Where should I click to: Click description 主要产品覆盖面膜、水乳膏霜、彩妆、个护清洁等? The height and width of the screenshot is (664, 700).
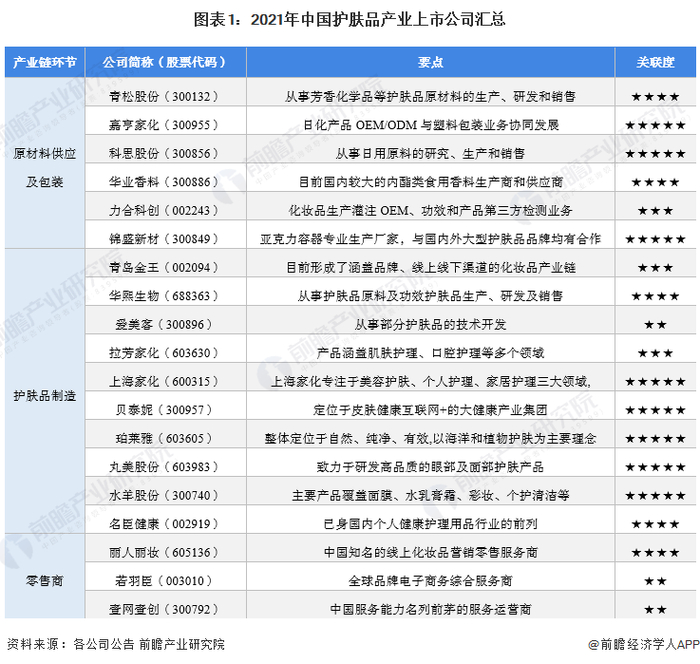(431, 495)
